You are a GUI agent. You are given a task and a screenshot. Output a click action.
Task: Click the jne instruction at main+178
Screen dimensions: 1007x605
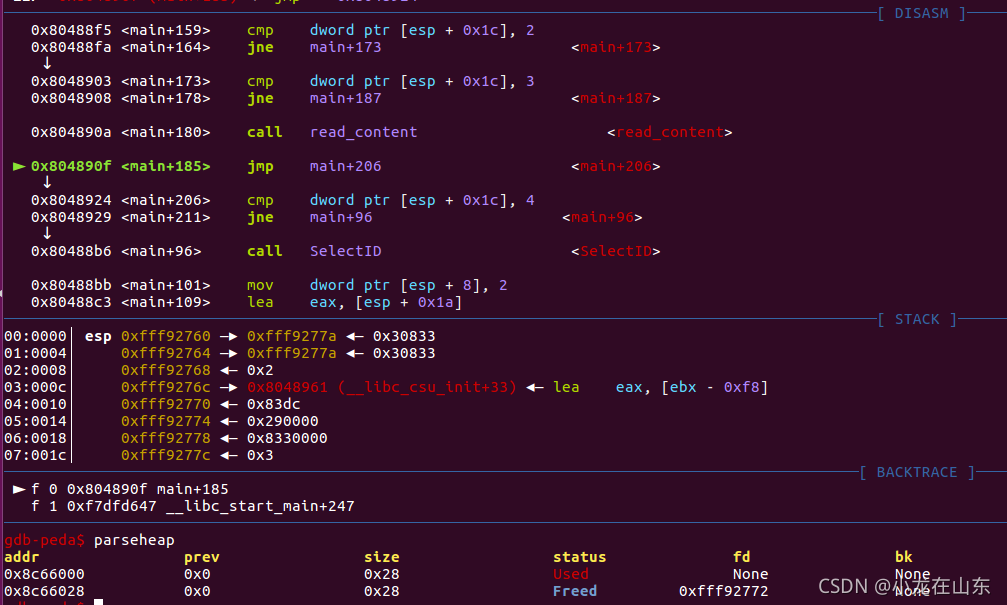tap(260, 98)
